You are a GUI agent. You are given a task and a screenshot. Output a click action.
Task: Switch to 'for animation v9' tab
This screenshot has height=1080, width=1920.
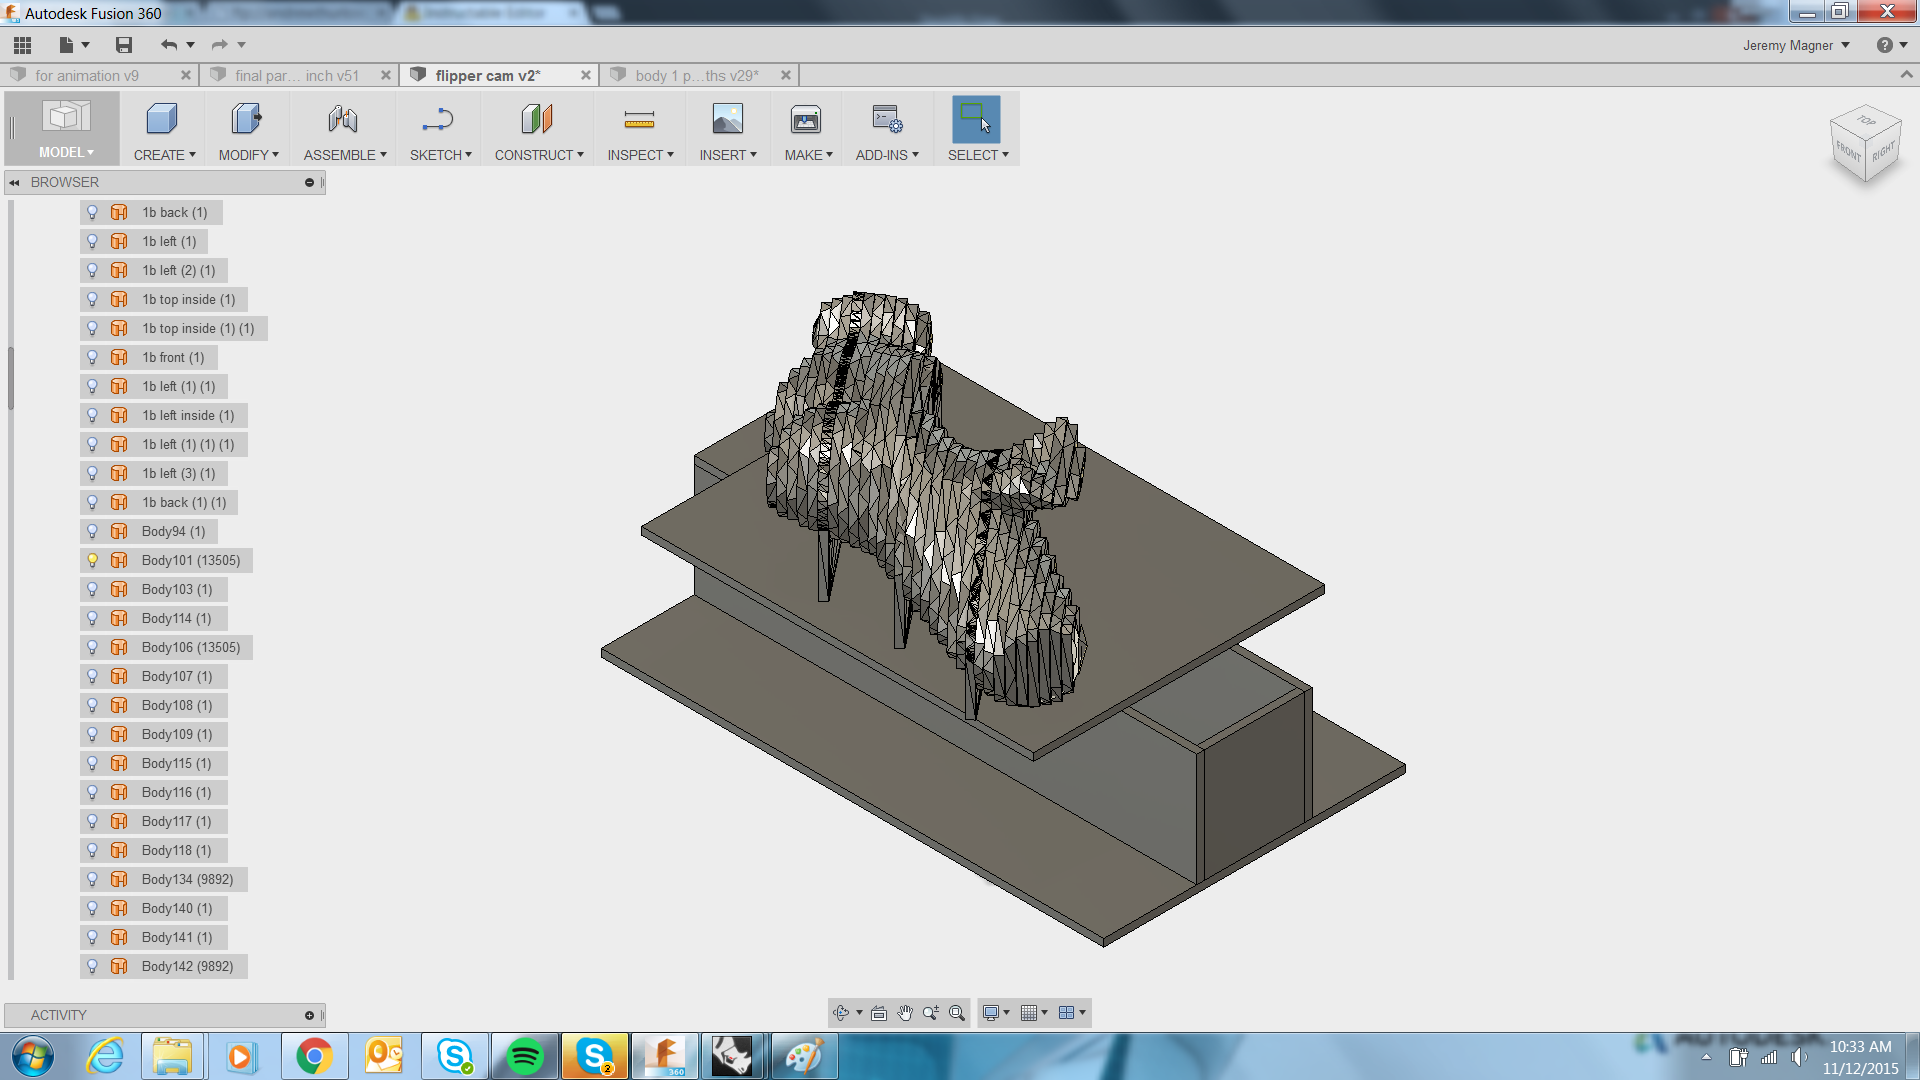pyautogui.click(x=87, y=76)
